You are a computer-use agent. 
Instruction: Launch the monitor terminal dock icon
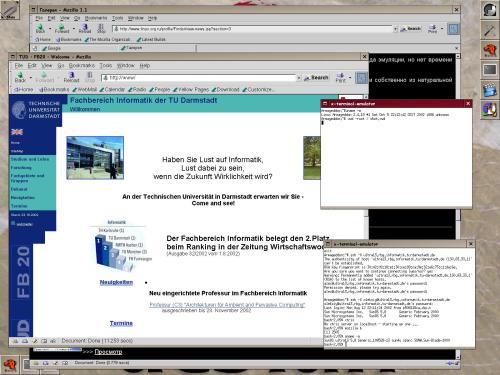click(x=490, y=70)
